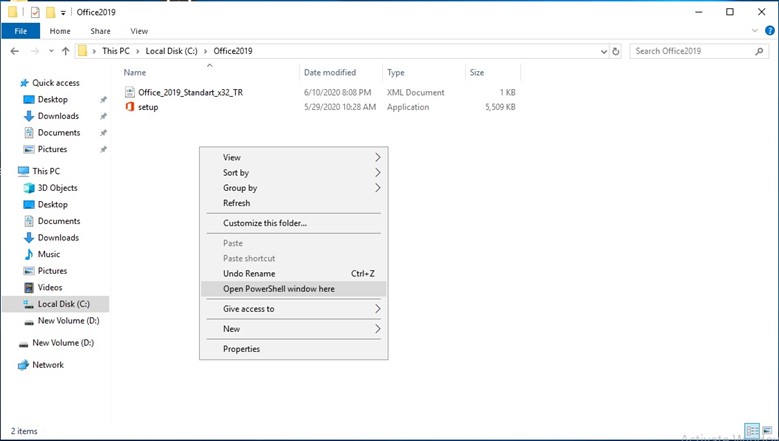Viewport: 779px width, 441px height.
Task: Open indented New Volume (D:) under This PC
Action: point(69,321)
